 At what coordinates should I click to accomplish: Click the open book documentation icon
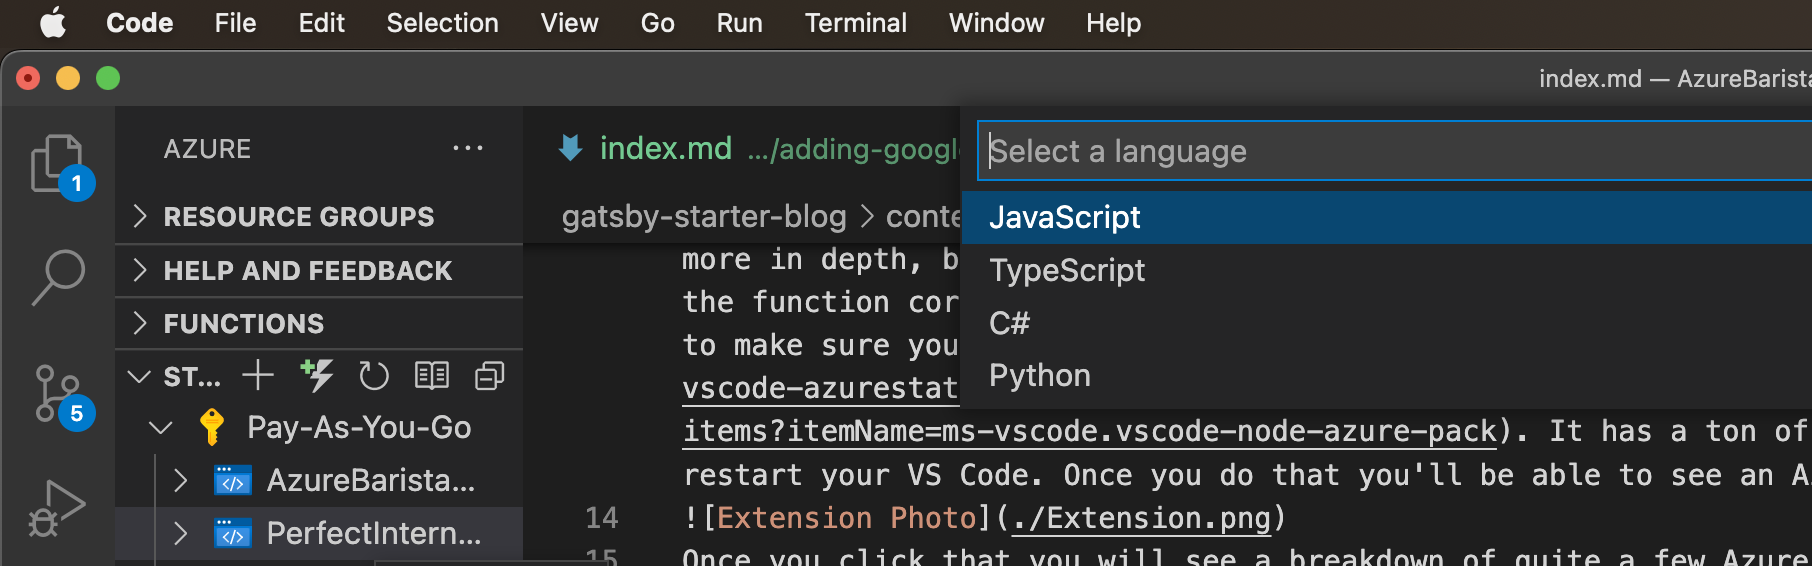[431, 376]
